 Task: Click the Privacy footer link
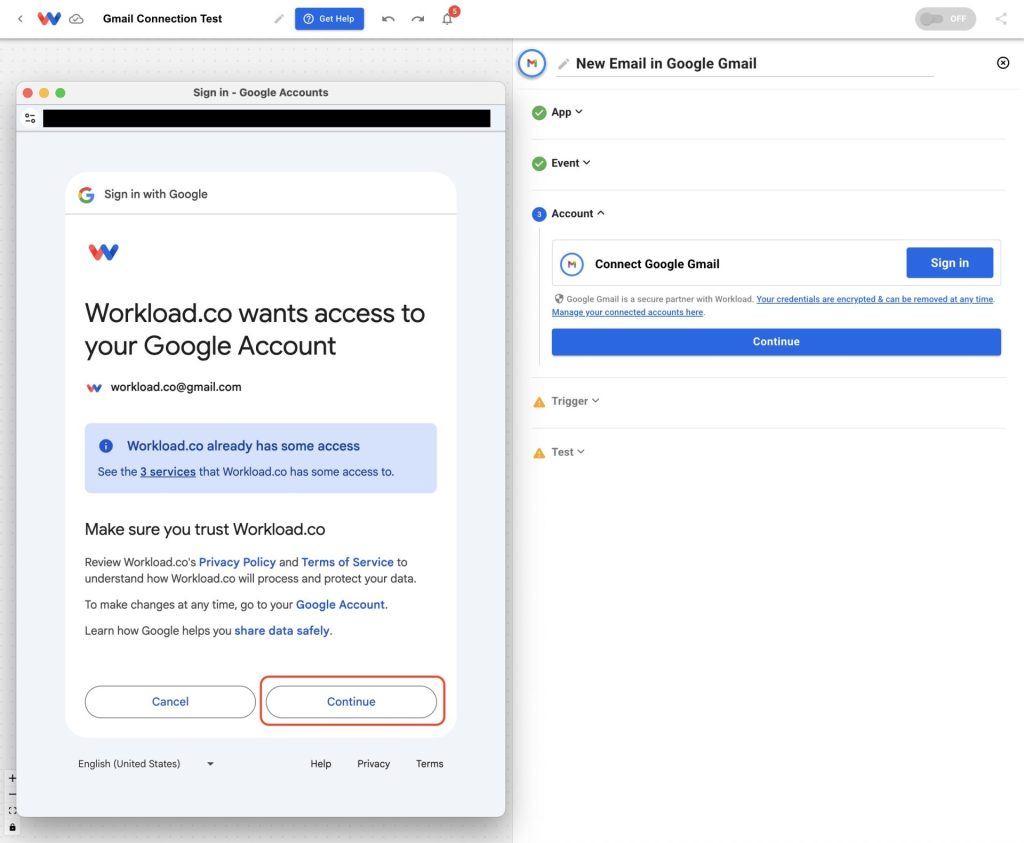(x=374, y=763)
